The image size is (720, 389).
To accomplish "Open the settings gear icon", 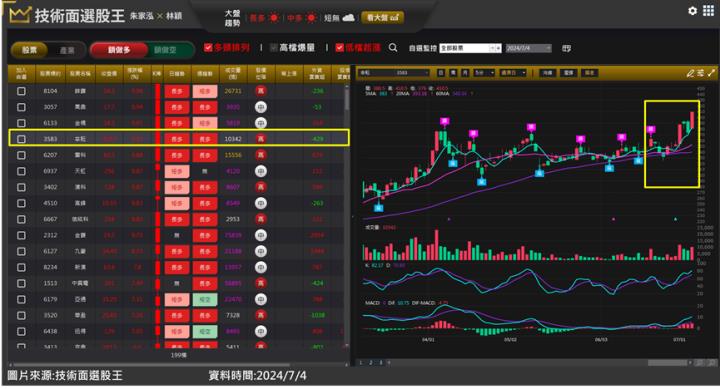I will click(x=692, y=11).
